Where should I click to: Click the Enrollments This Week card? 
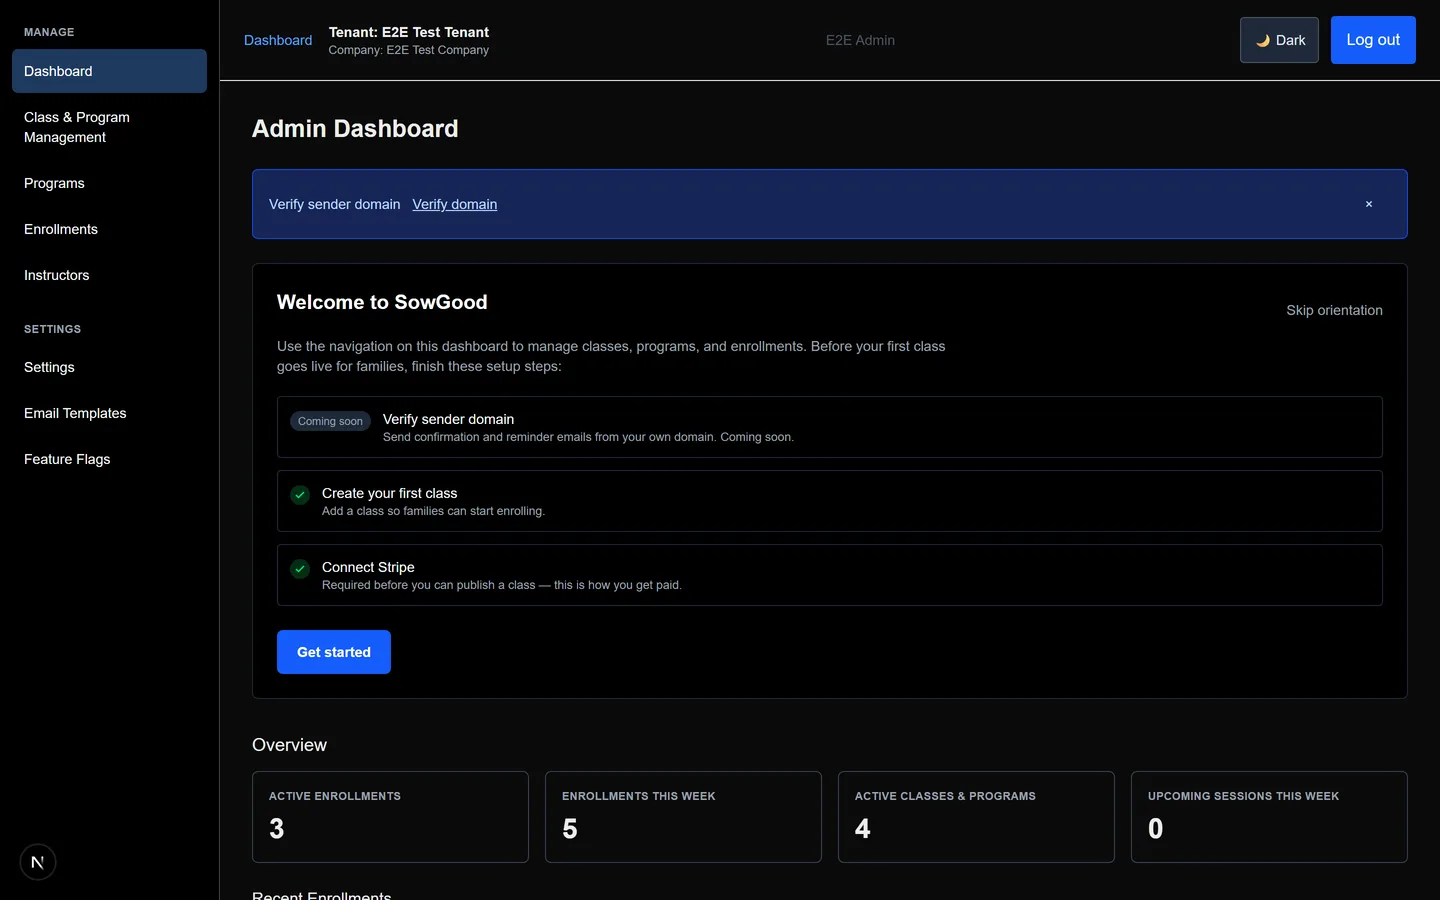pyautogui.click(x=683, y=817)
